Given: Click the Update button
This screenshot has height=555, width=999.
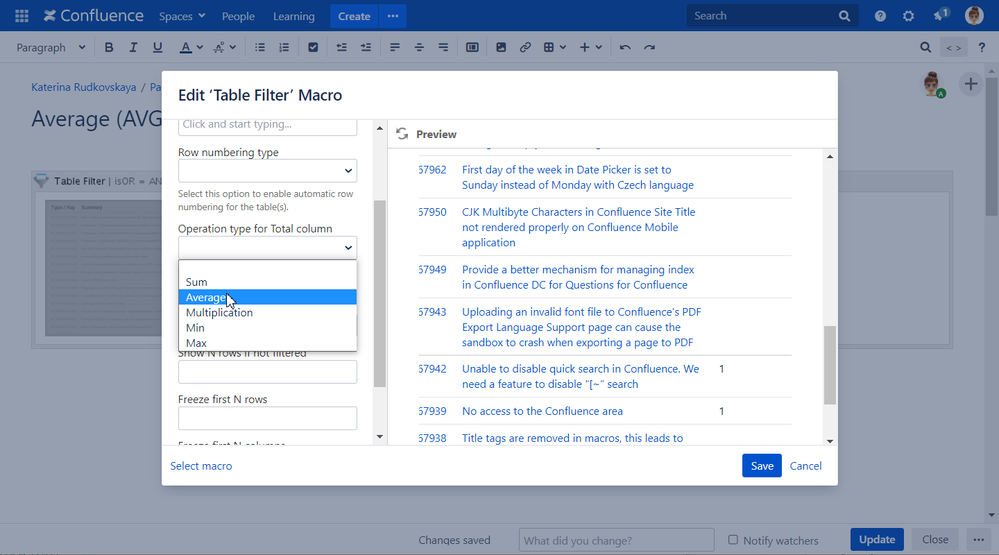Looking at the screenshot, I should (x=877, y=539).
